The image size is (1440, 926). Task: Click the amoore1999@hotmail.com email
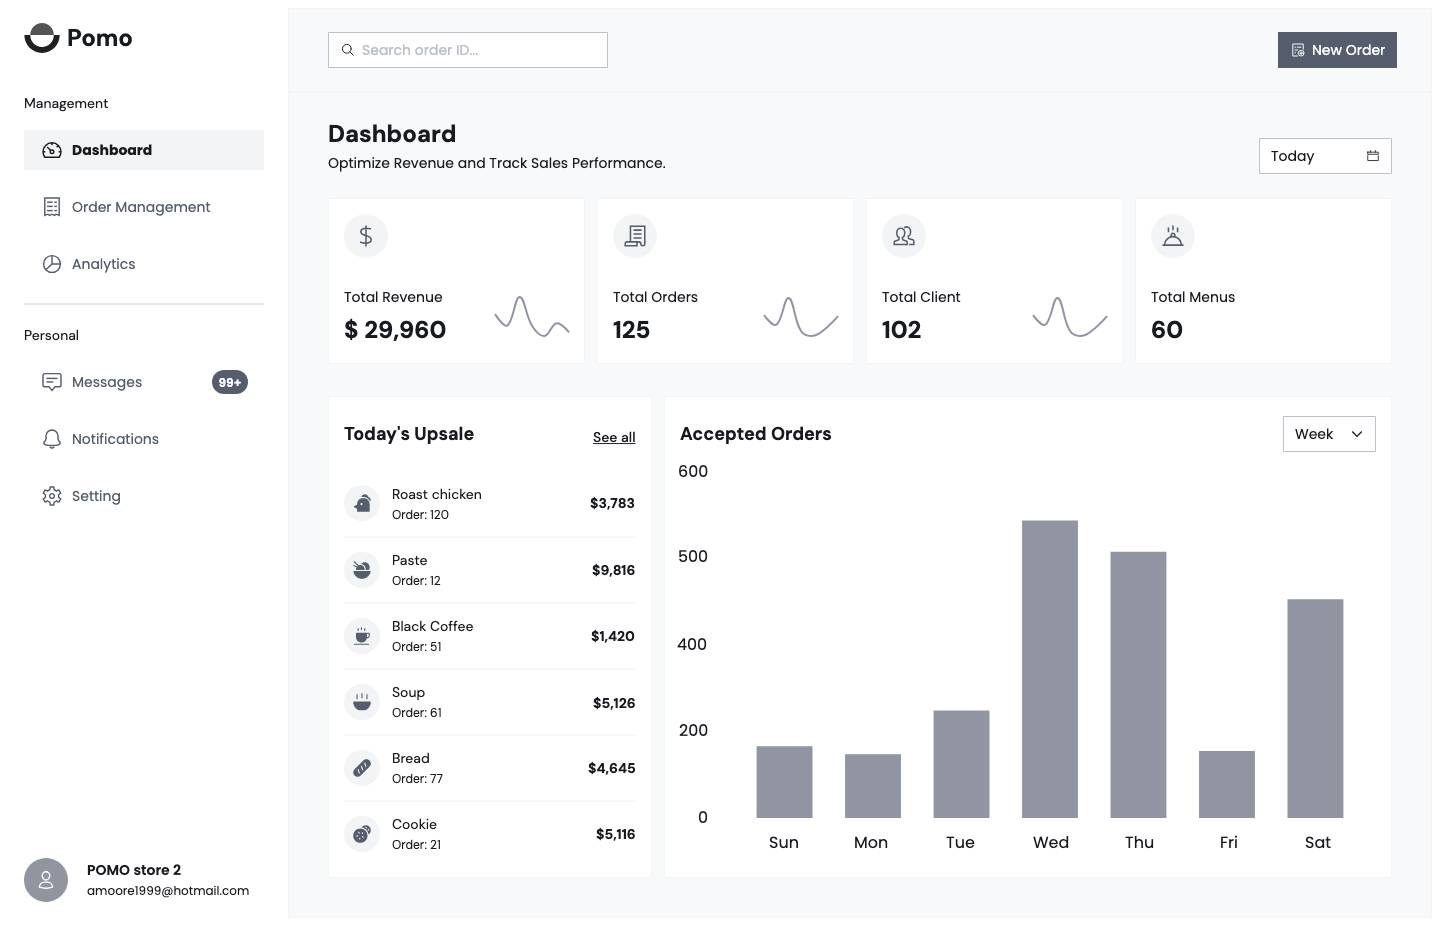click(x=168, y=891)
